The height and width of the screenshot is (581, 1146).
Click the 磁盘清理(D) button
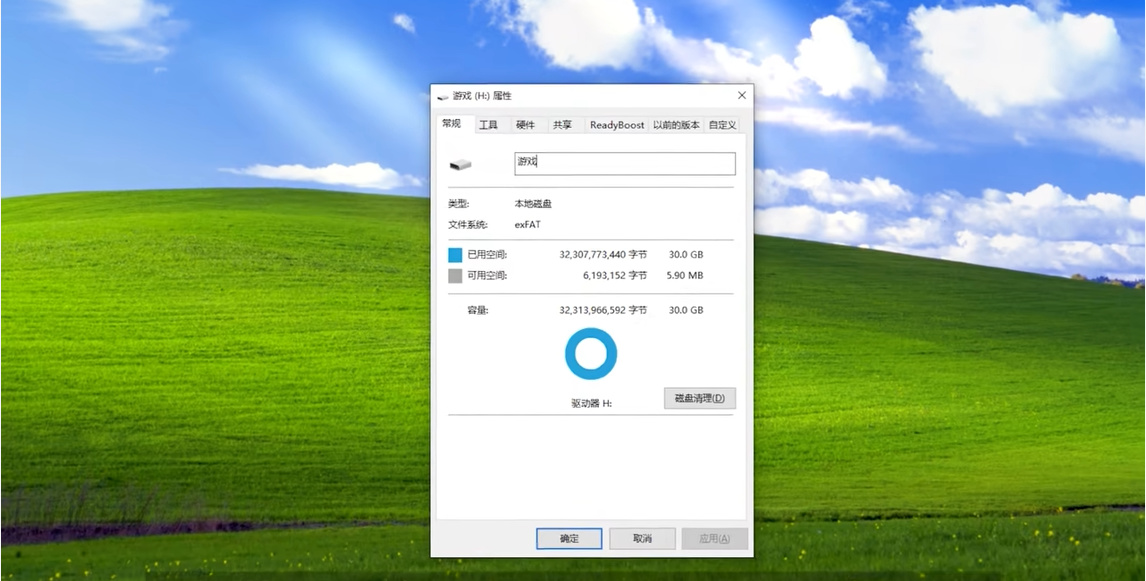[699, 398]
